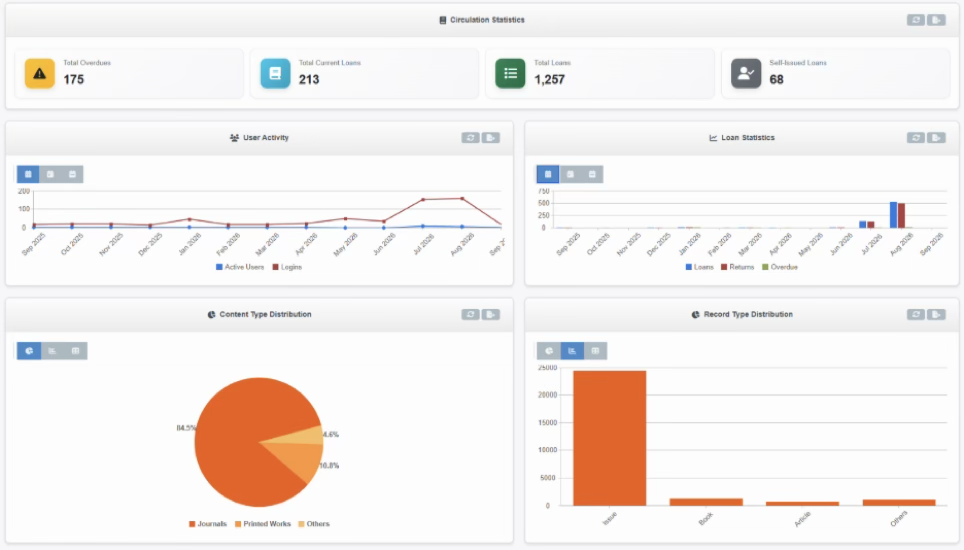Click the book icon beside Circulation Statistics title

click(x=443, y=20)
